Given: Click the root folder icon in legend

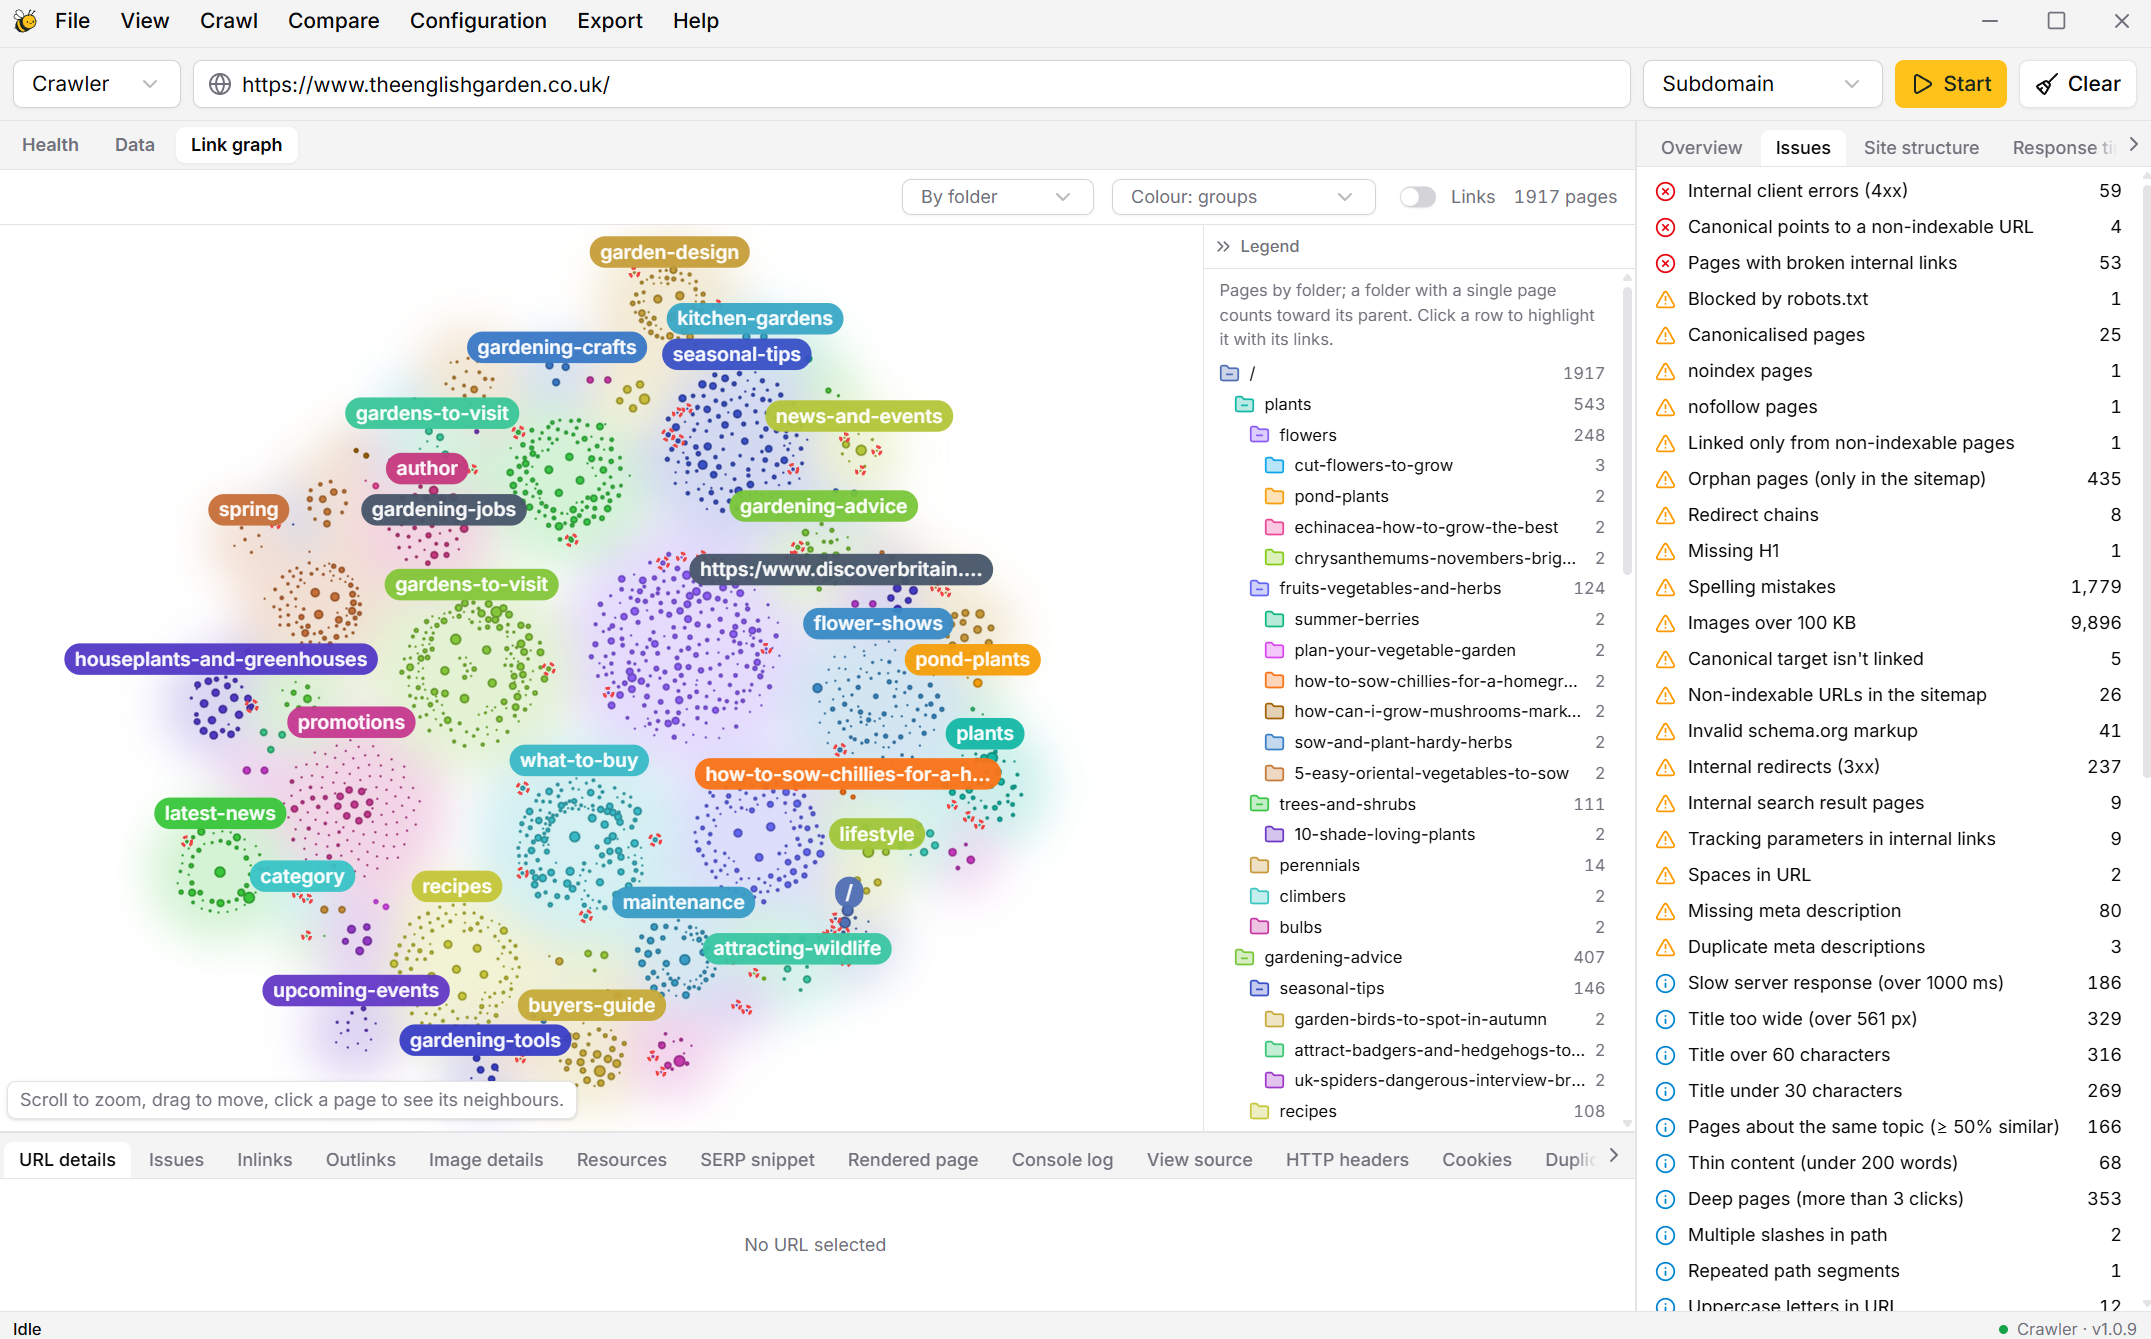Looking at the screenshot, I should click(x=1229, y=373).
